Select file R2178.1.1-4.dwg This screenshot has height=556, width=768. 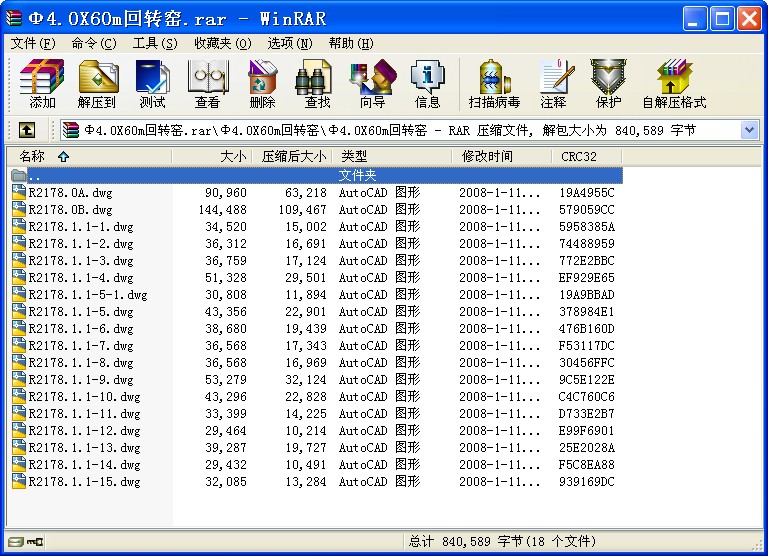pyautogui.click(x=81, y=277)
